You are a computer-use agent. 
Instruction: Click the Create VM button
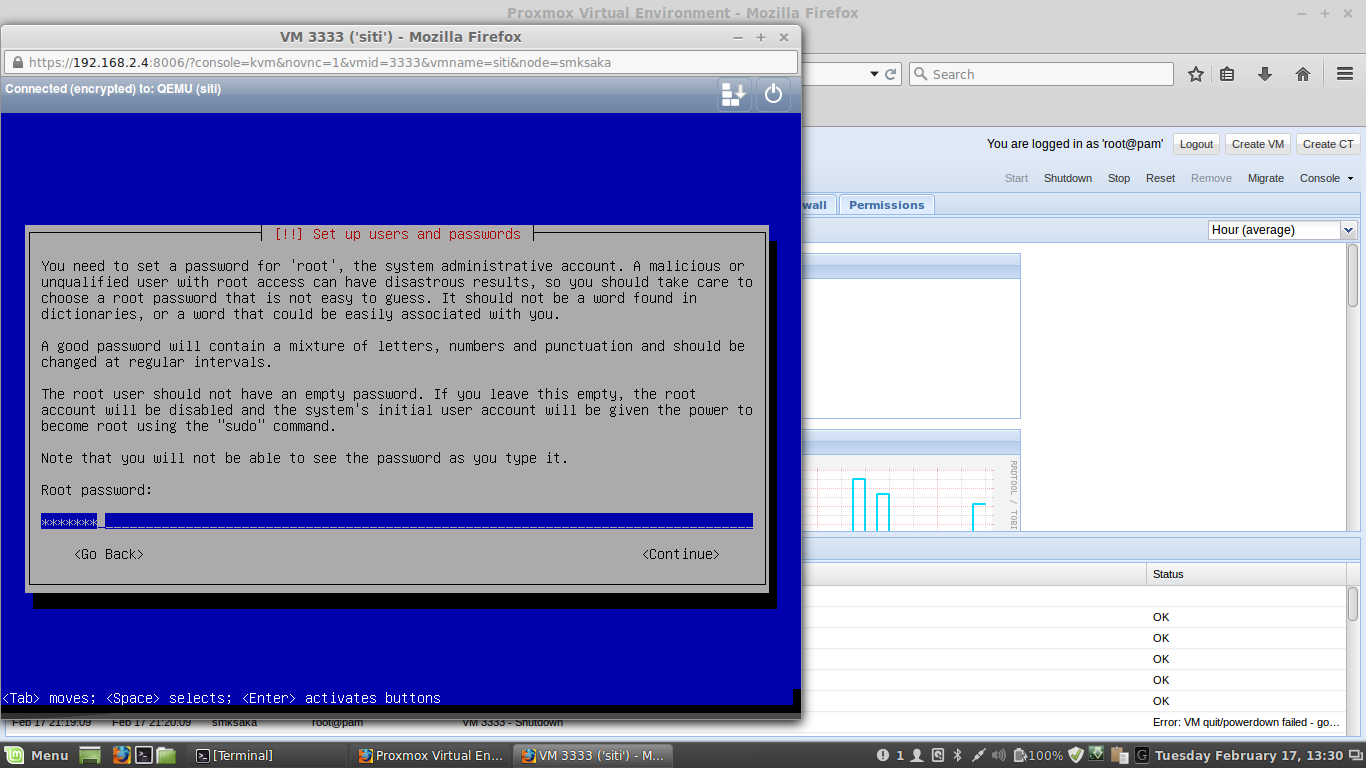tap(1258, 144)
